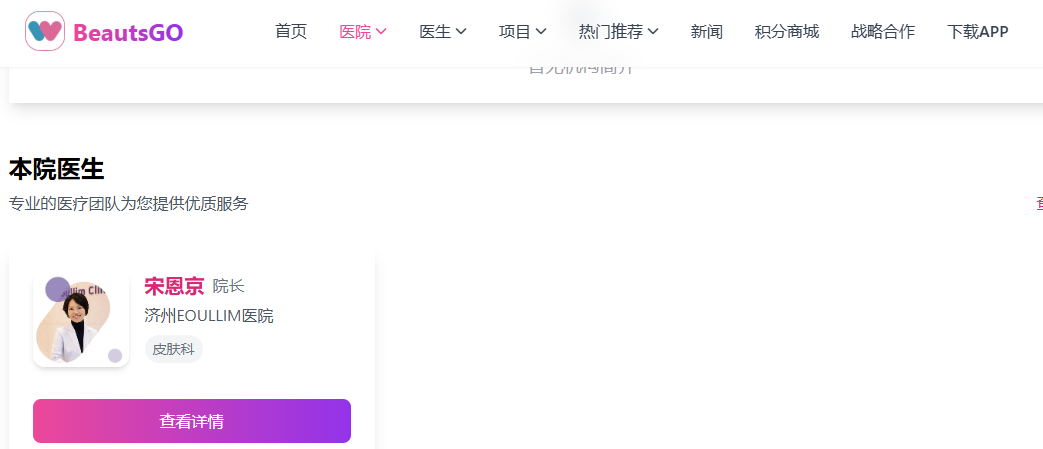Click doctor 宋恩京 profile photo
The width and height of the screenshot is (1043, 449).
[x=80, y=320]
